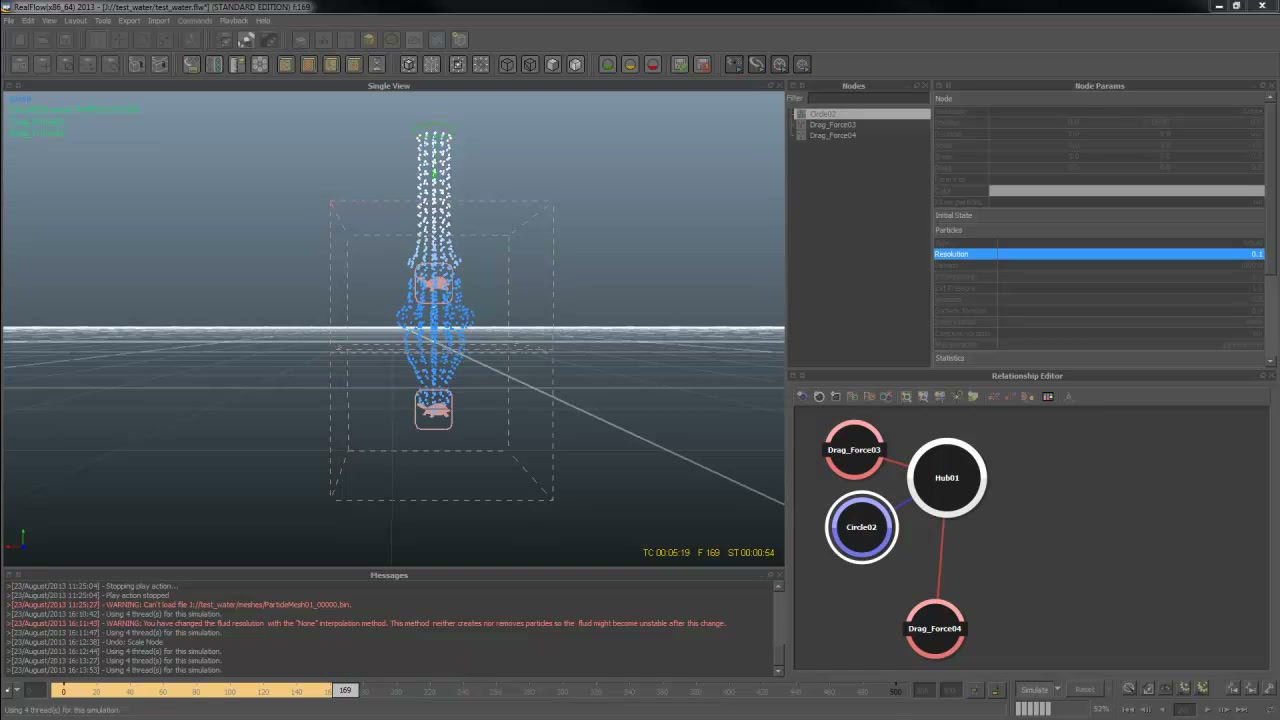
Task: Select Drag_Force03 in the Nodes list
Action: click(x=832, y=125)
